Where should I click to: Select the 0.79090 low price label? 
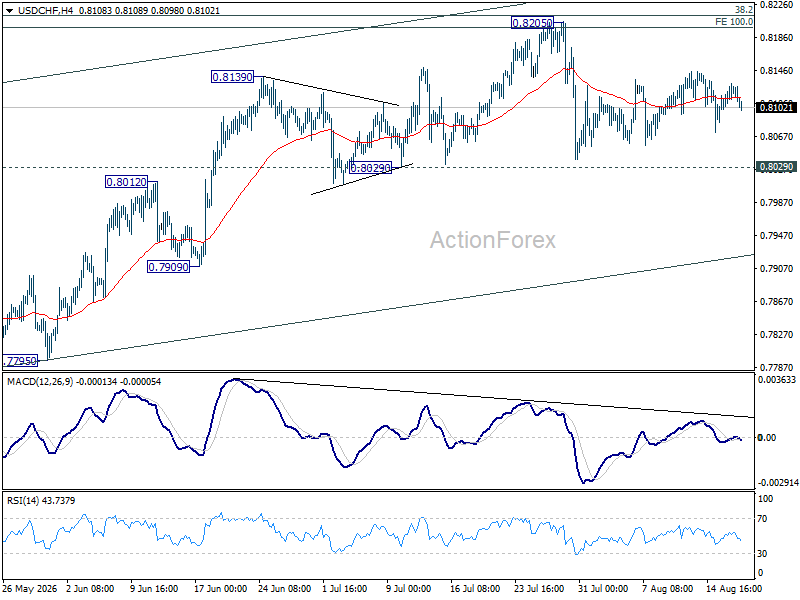[168, 266]
